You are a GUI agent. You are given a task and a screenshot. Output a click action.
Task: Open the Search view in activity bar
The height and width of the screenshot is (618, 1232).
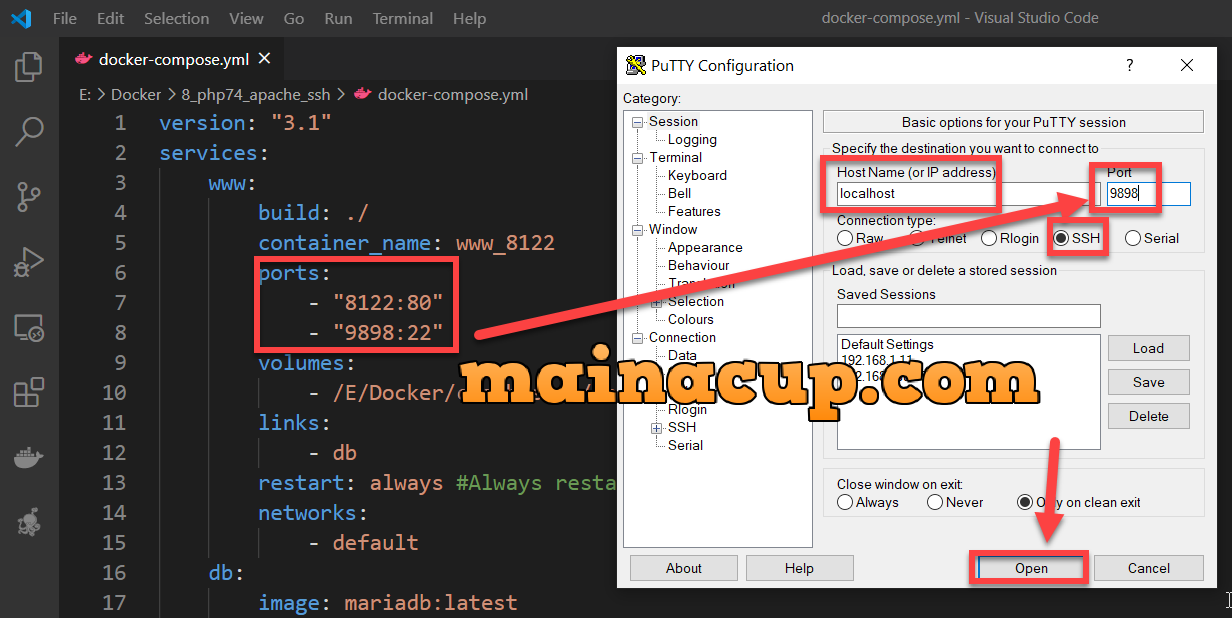[29, 130]
